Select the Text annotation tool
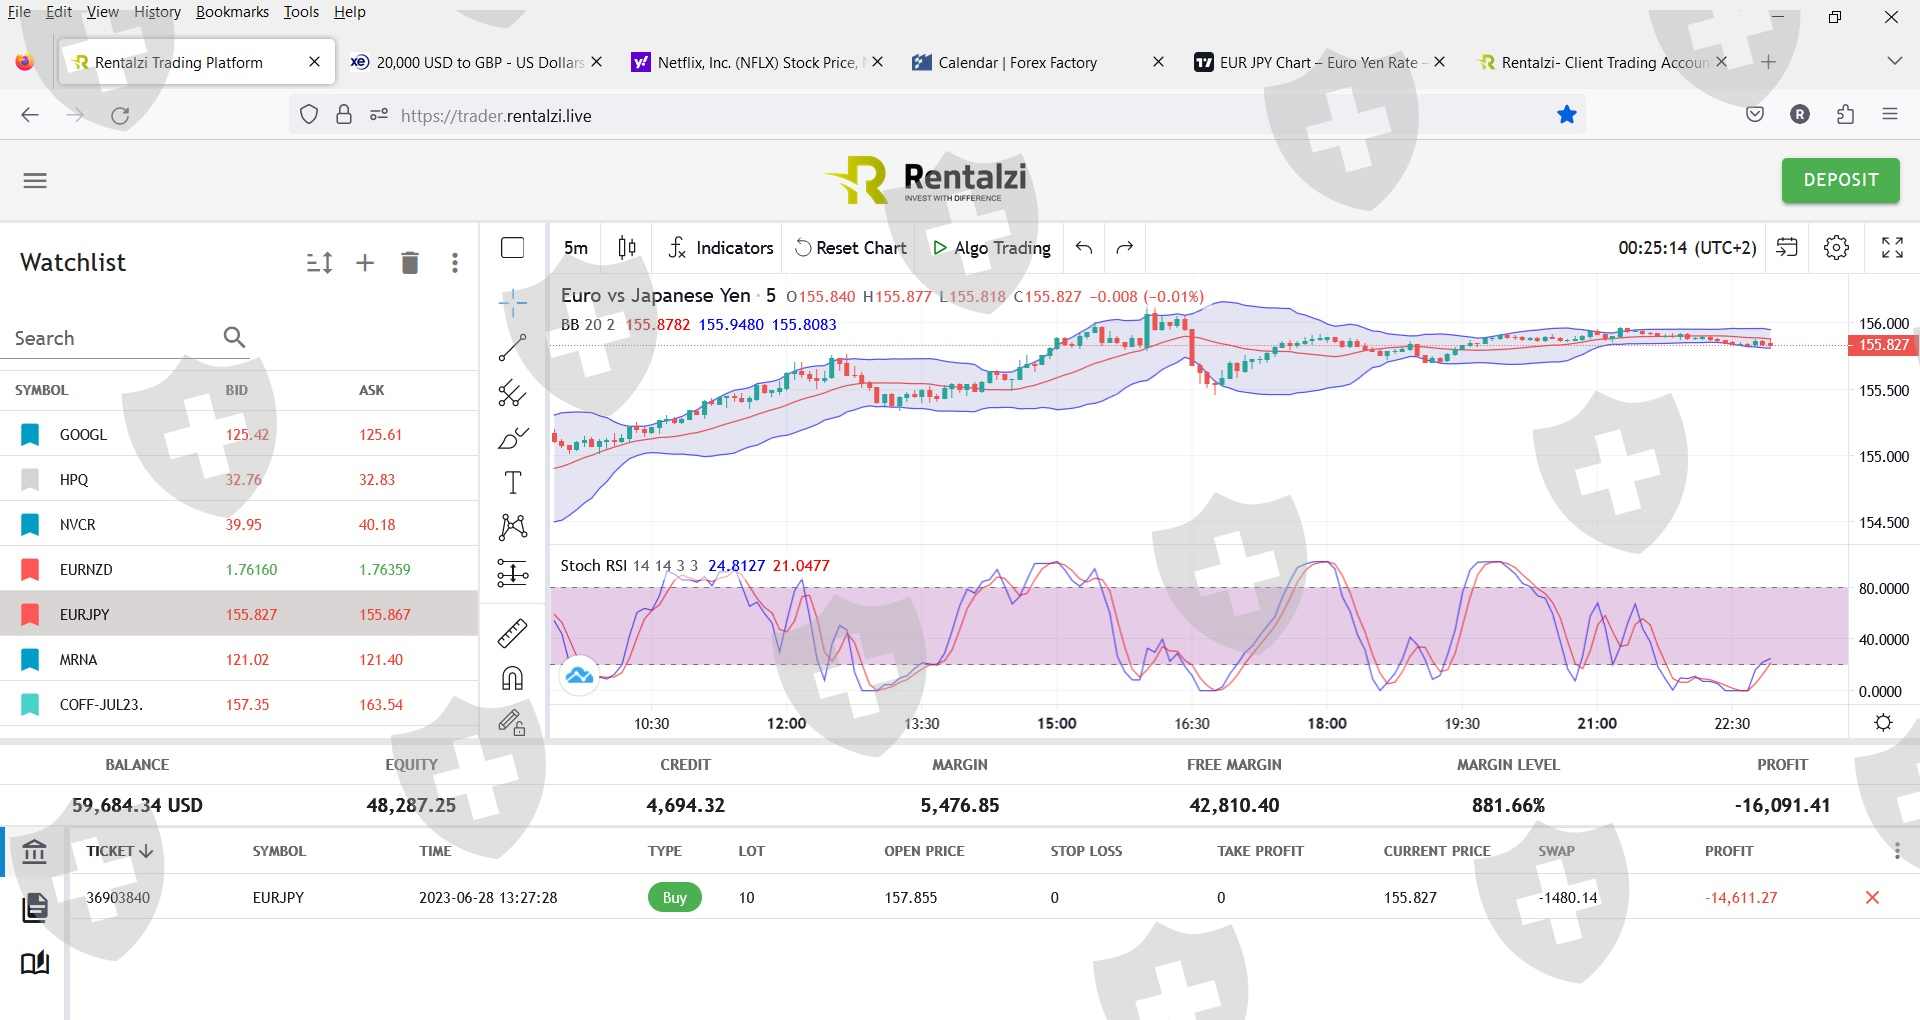 512,483
